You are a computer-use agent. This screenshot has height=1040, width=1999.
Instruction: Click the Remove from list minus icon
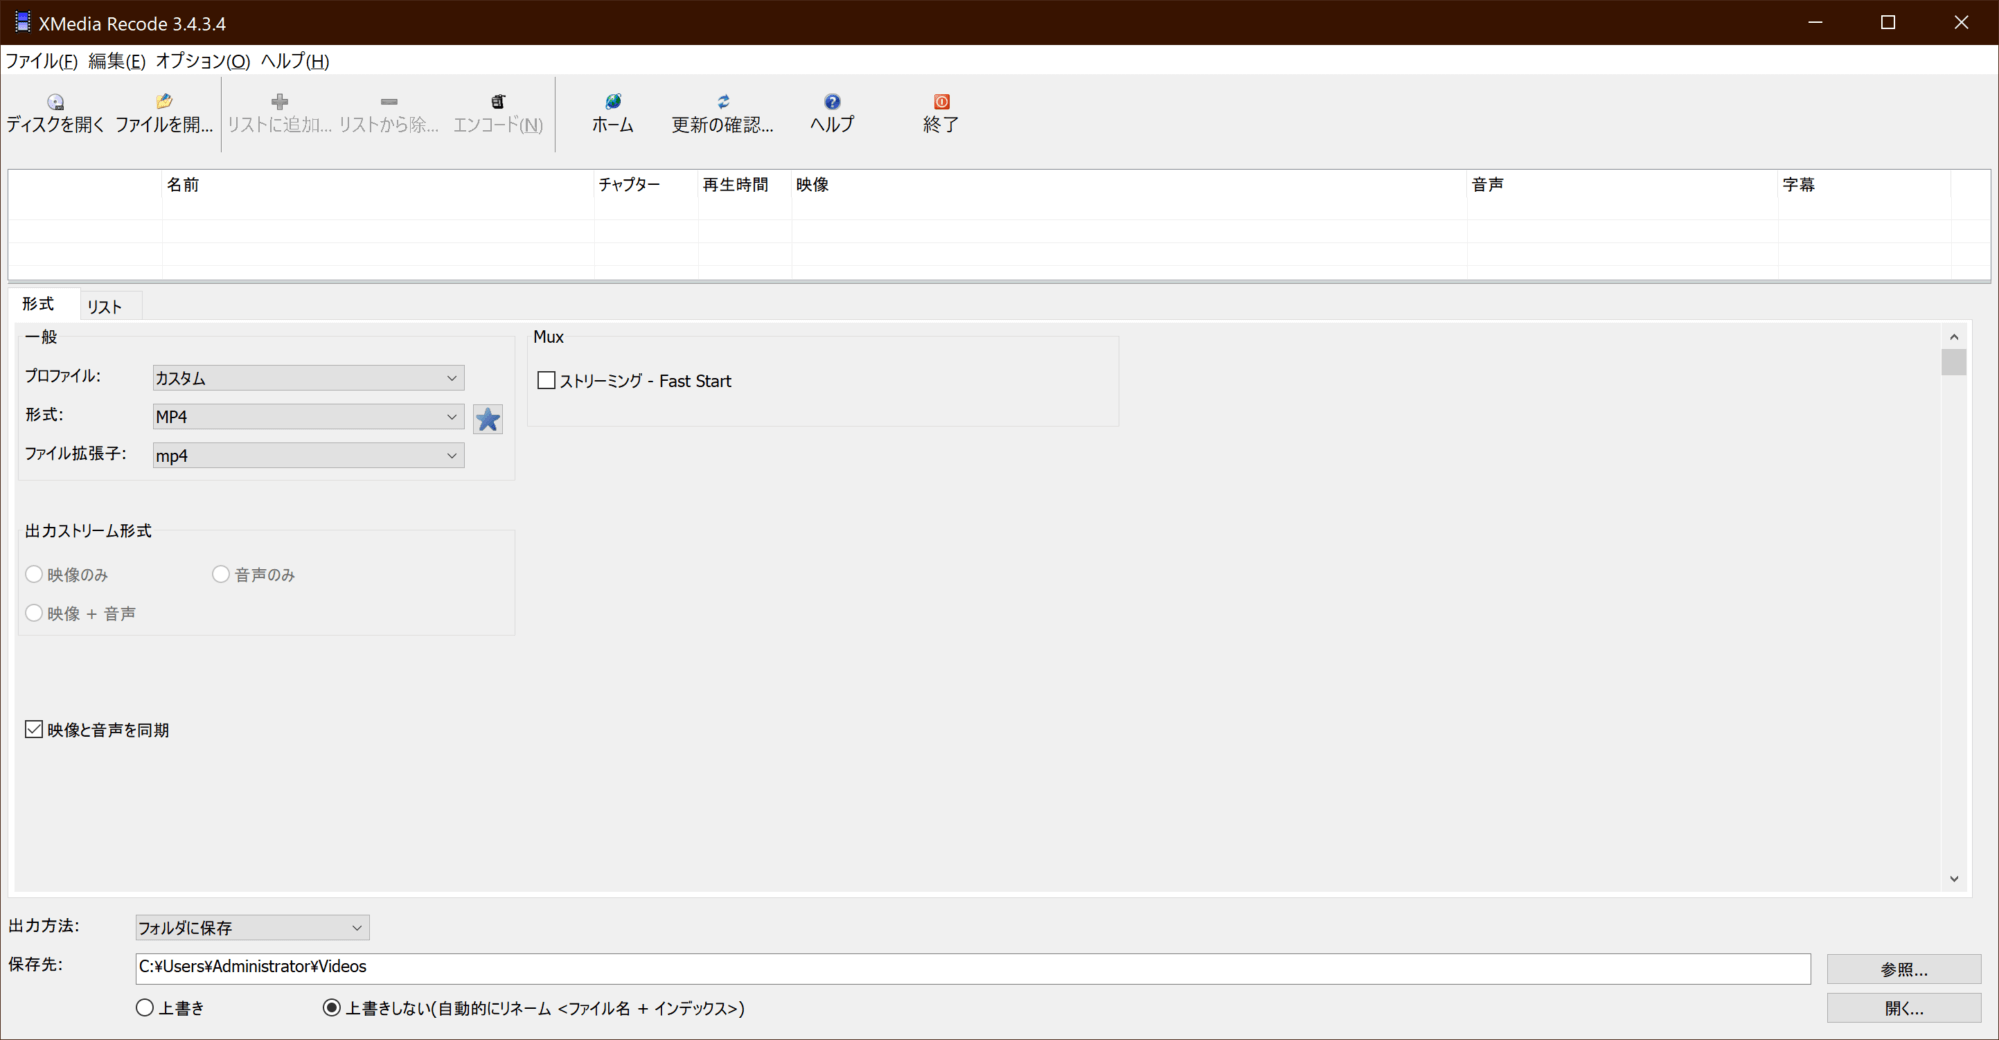(x=389, y=102)
